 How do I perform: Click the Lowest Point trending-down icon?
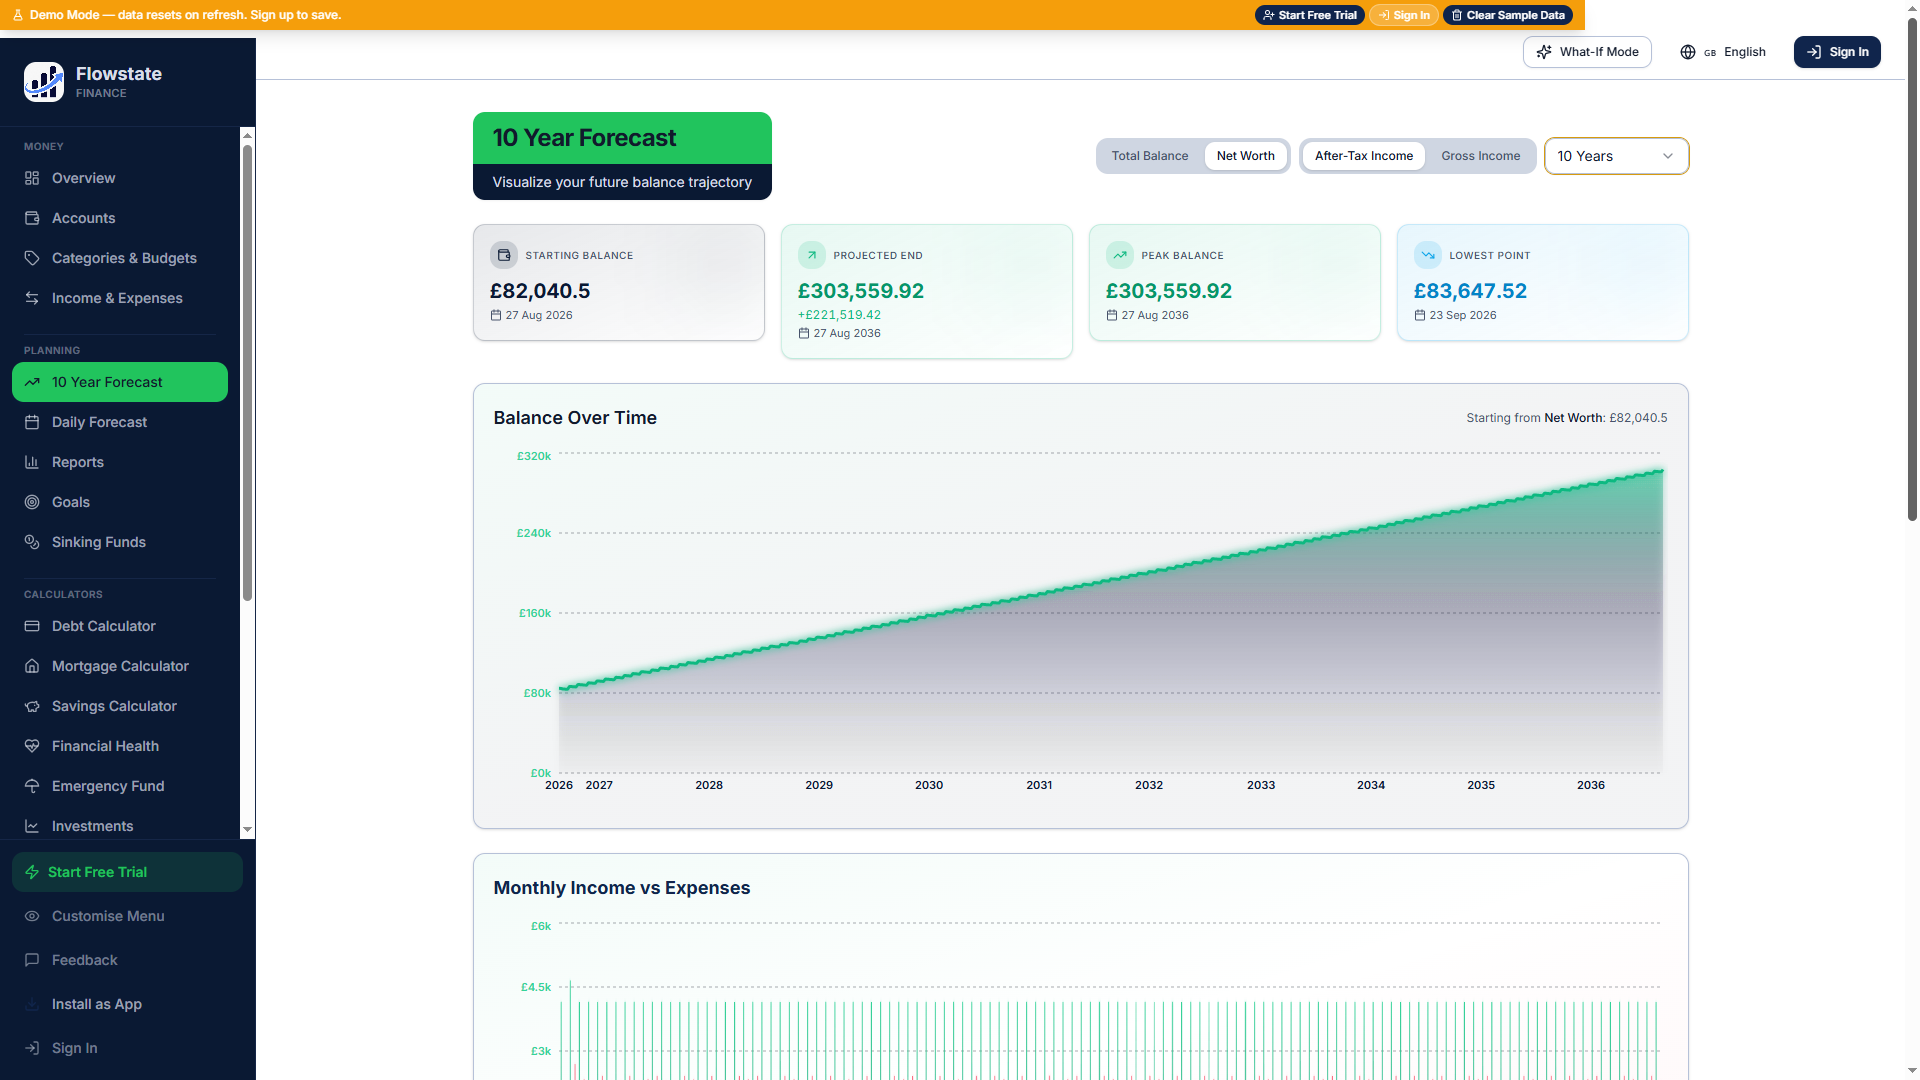click(1428, 255)
